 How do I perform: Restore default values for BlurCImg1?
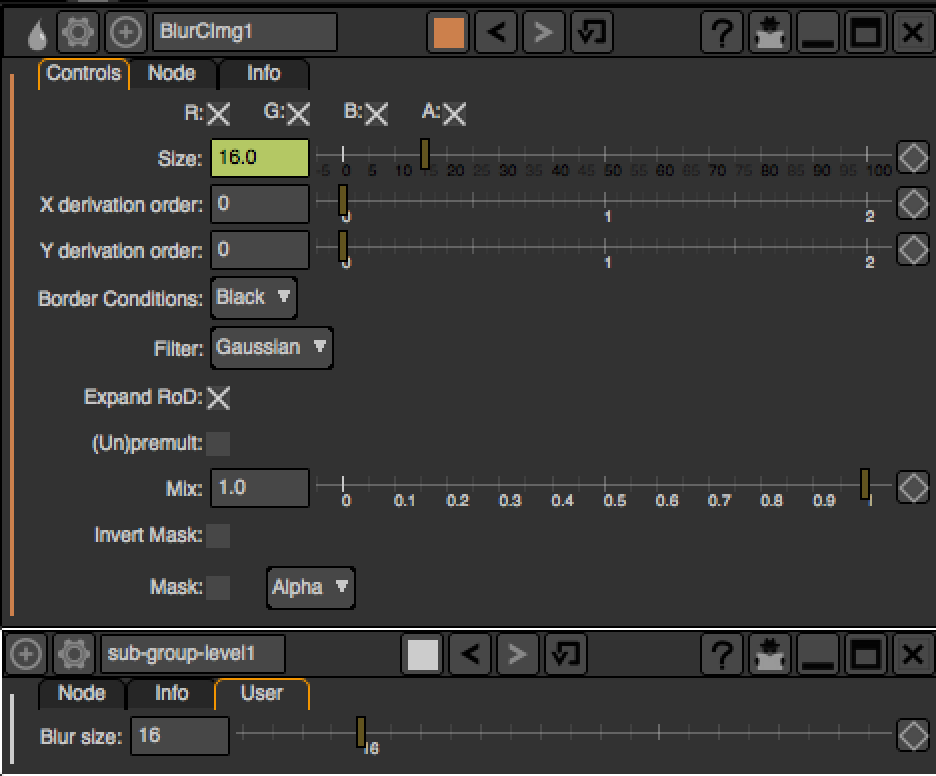coord(592,33)
